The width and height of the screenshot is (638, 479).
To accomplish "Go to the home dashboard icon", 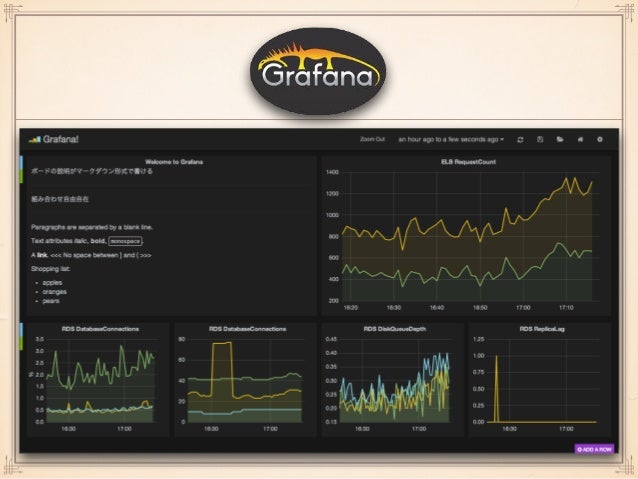I will click(580, 140).
